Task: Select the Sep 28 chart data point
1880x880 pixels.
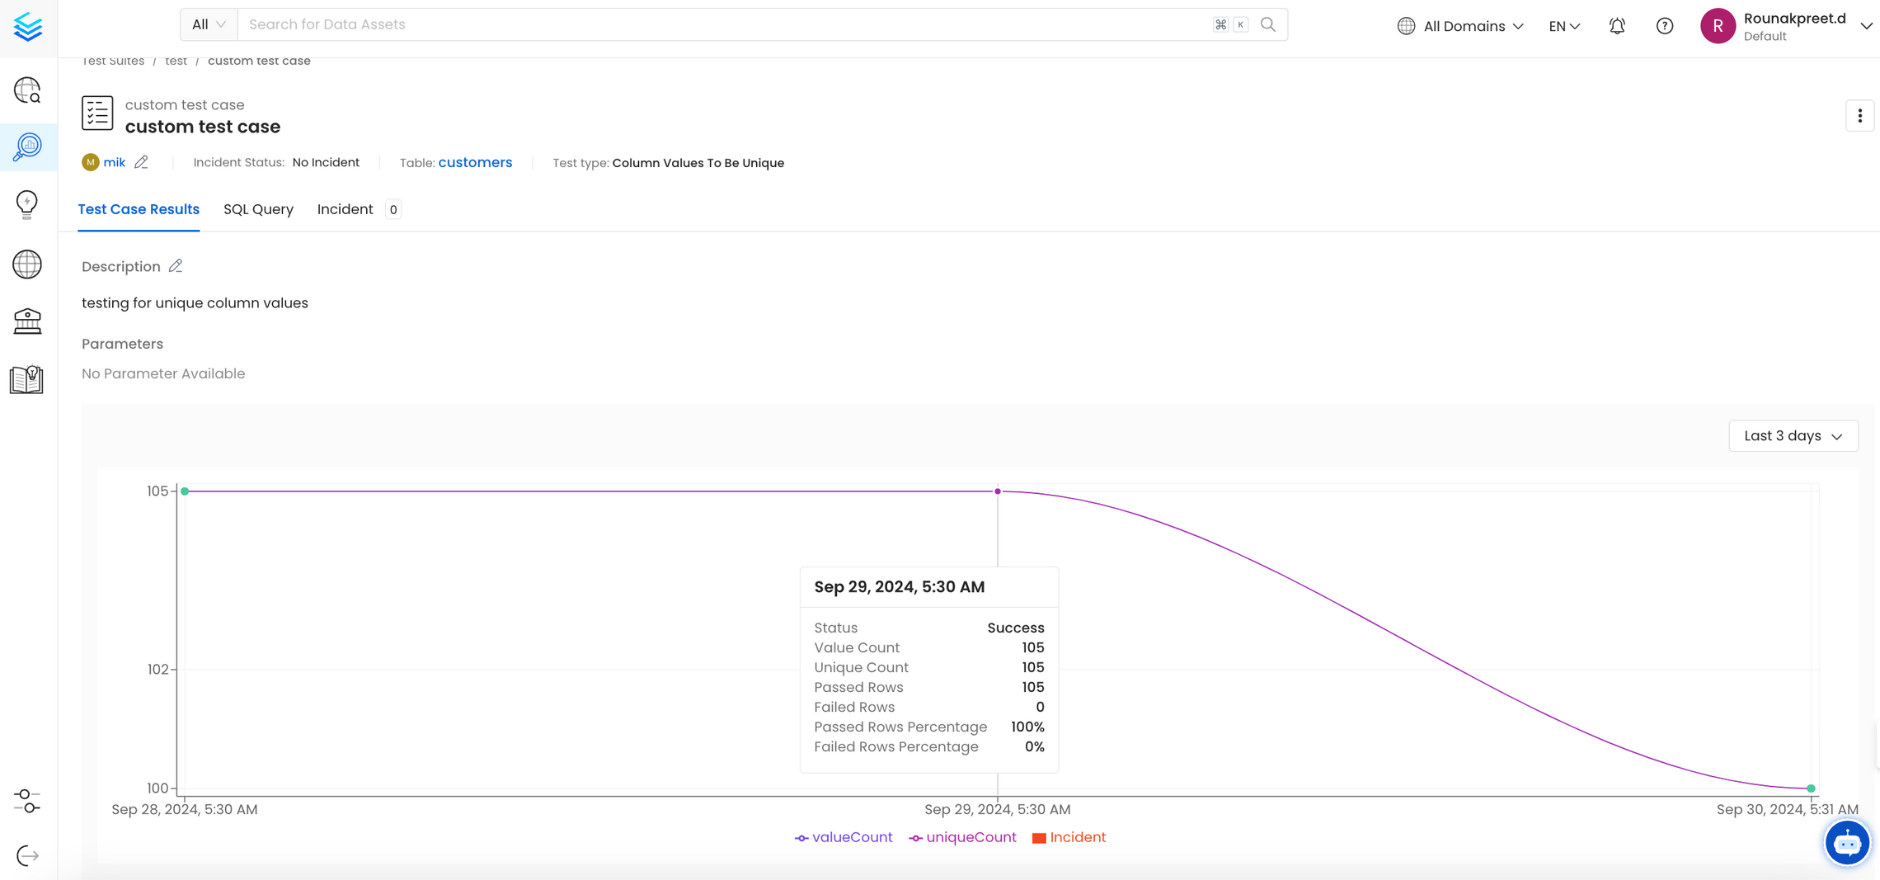Action: (185, 491)
